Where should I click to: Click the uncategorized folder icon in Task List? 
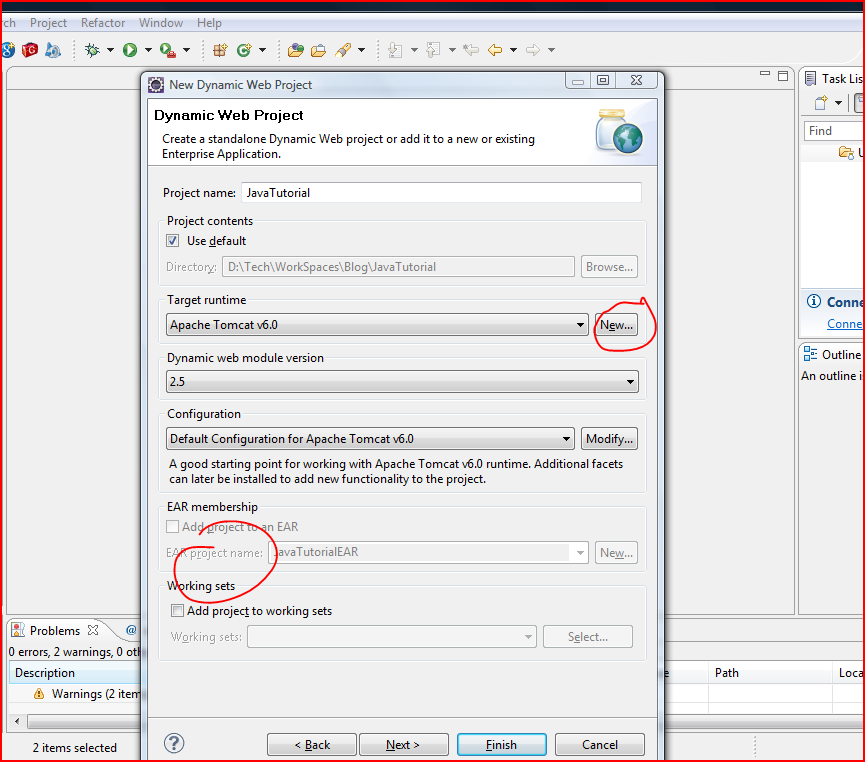846,152
